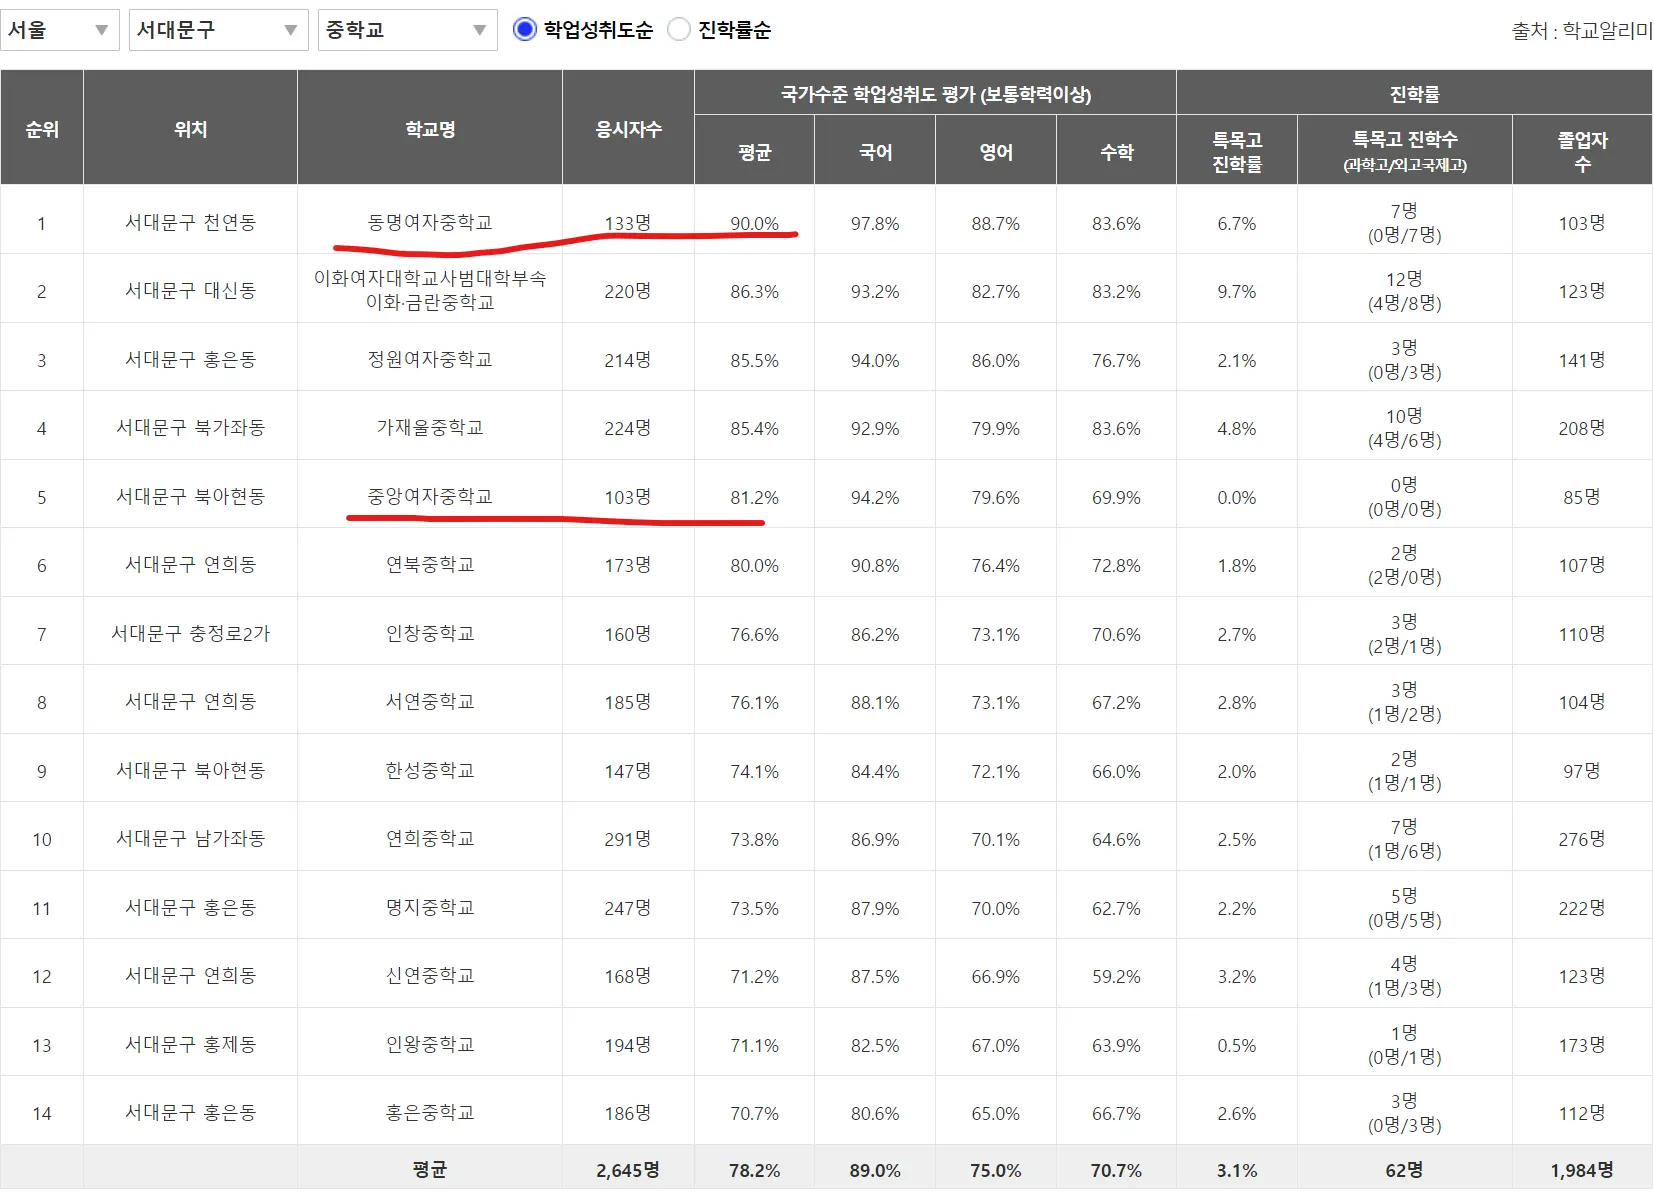The width and height of the screenshot is (1654, 1195).
Task: Click the 90.0% average for 동명여자중학교
Action: coord(754,223)
